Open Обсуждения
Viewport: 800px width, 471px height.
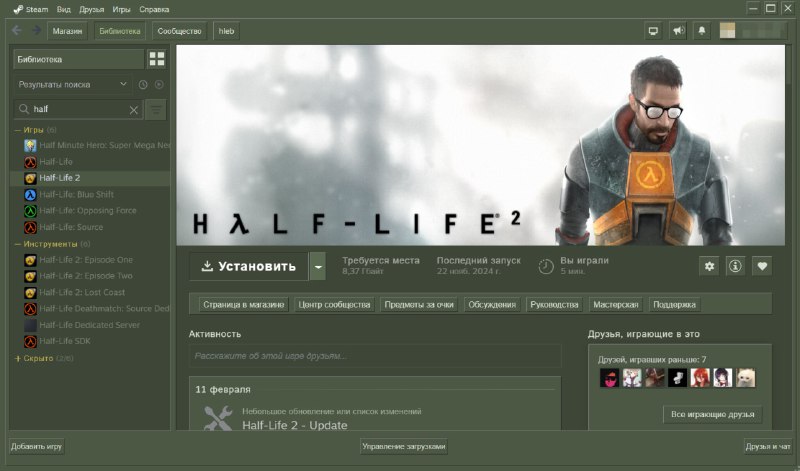[492, 305]
